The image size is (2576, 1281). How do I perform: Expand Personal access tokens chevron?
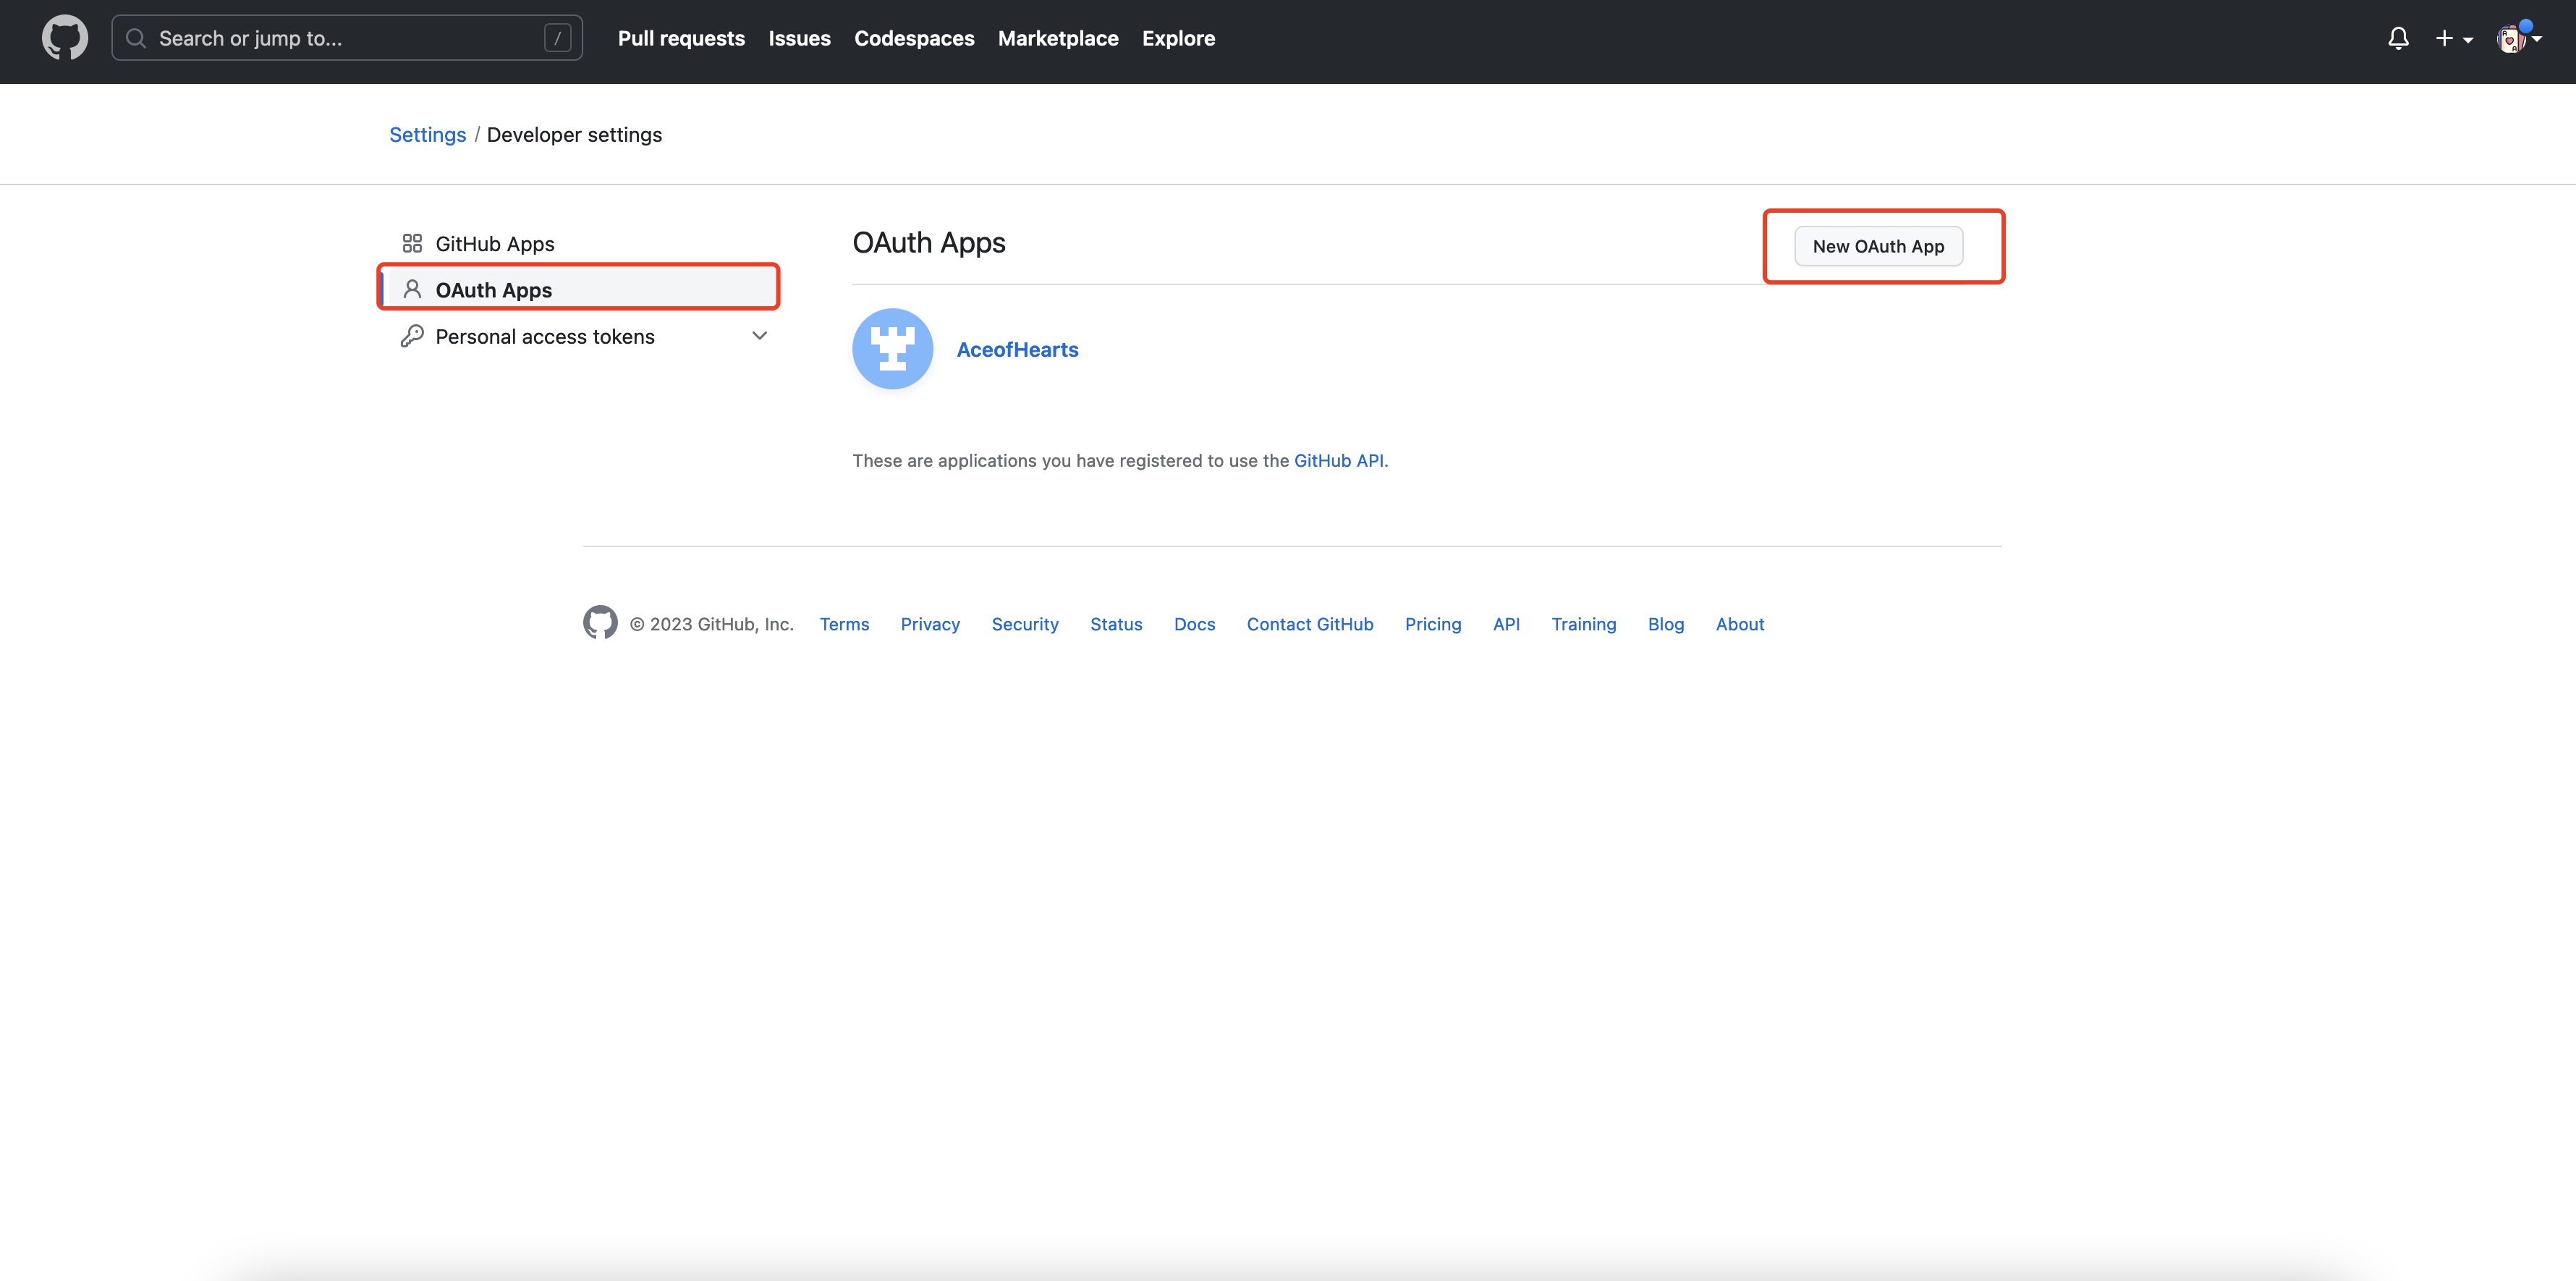pos(759,336)
